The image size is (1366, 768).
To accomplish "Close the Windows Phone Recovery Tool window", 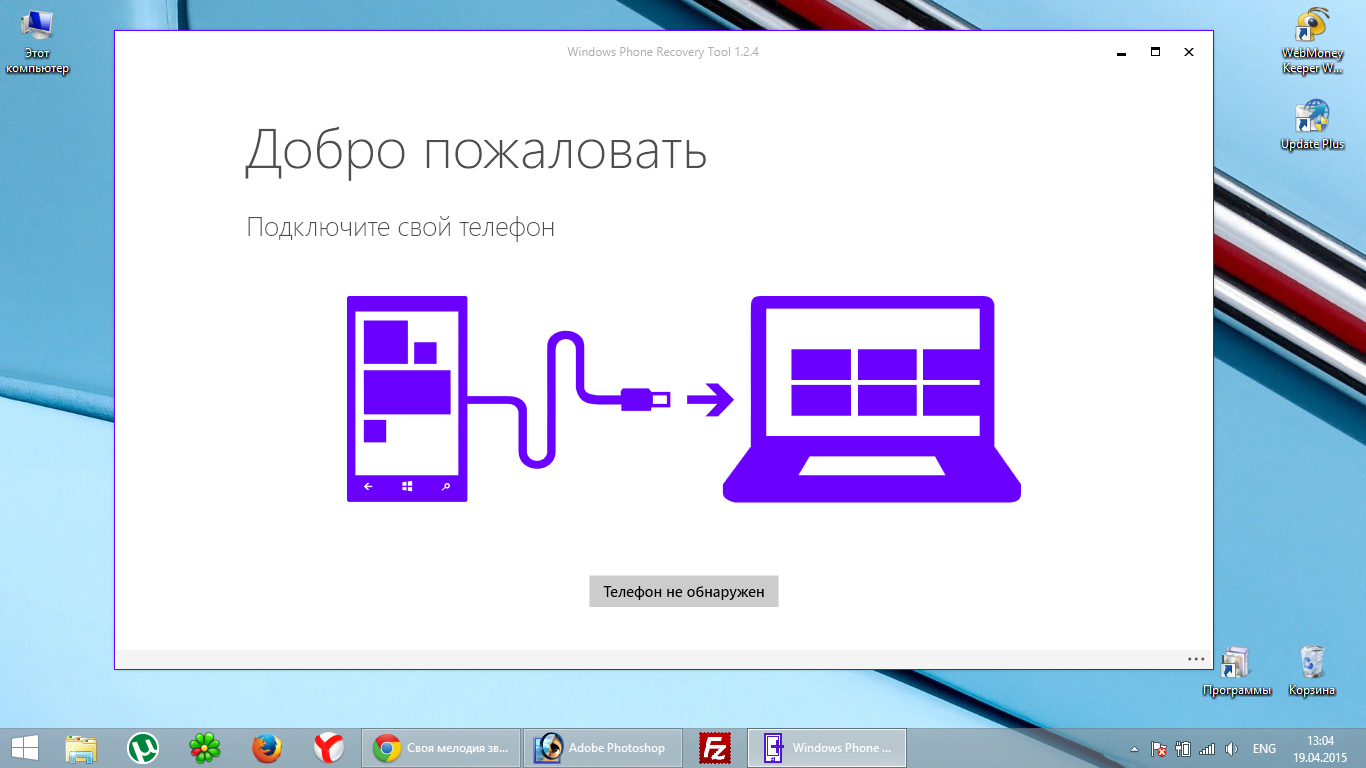I will tap(1189, 52).
